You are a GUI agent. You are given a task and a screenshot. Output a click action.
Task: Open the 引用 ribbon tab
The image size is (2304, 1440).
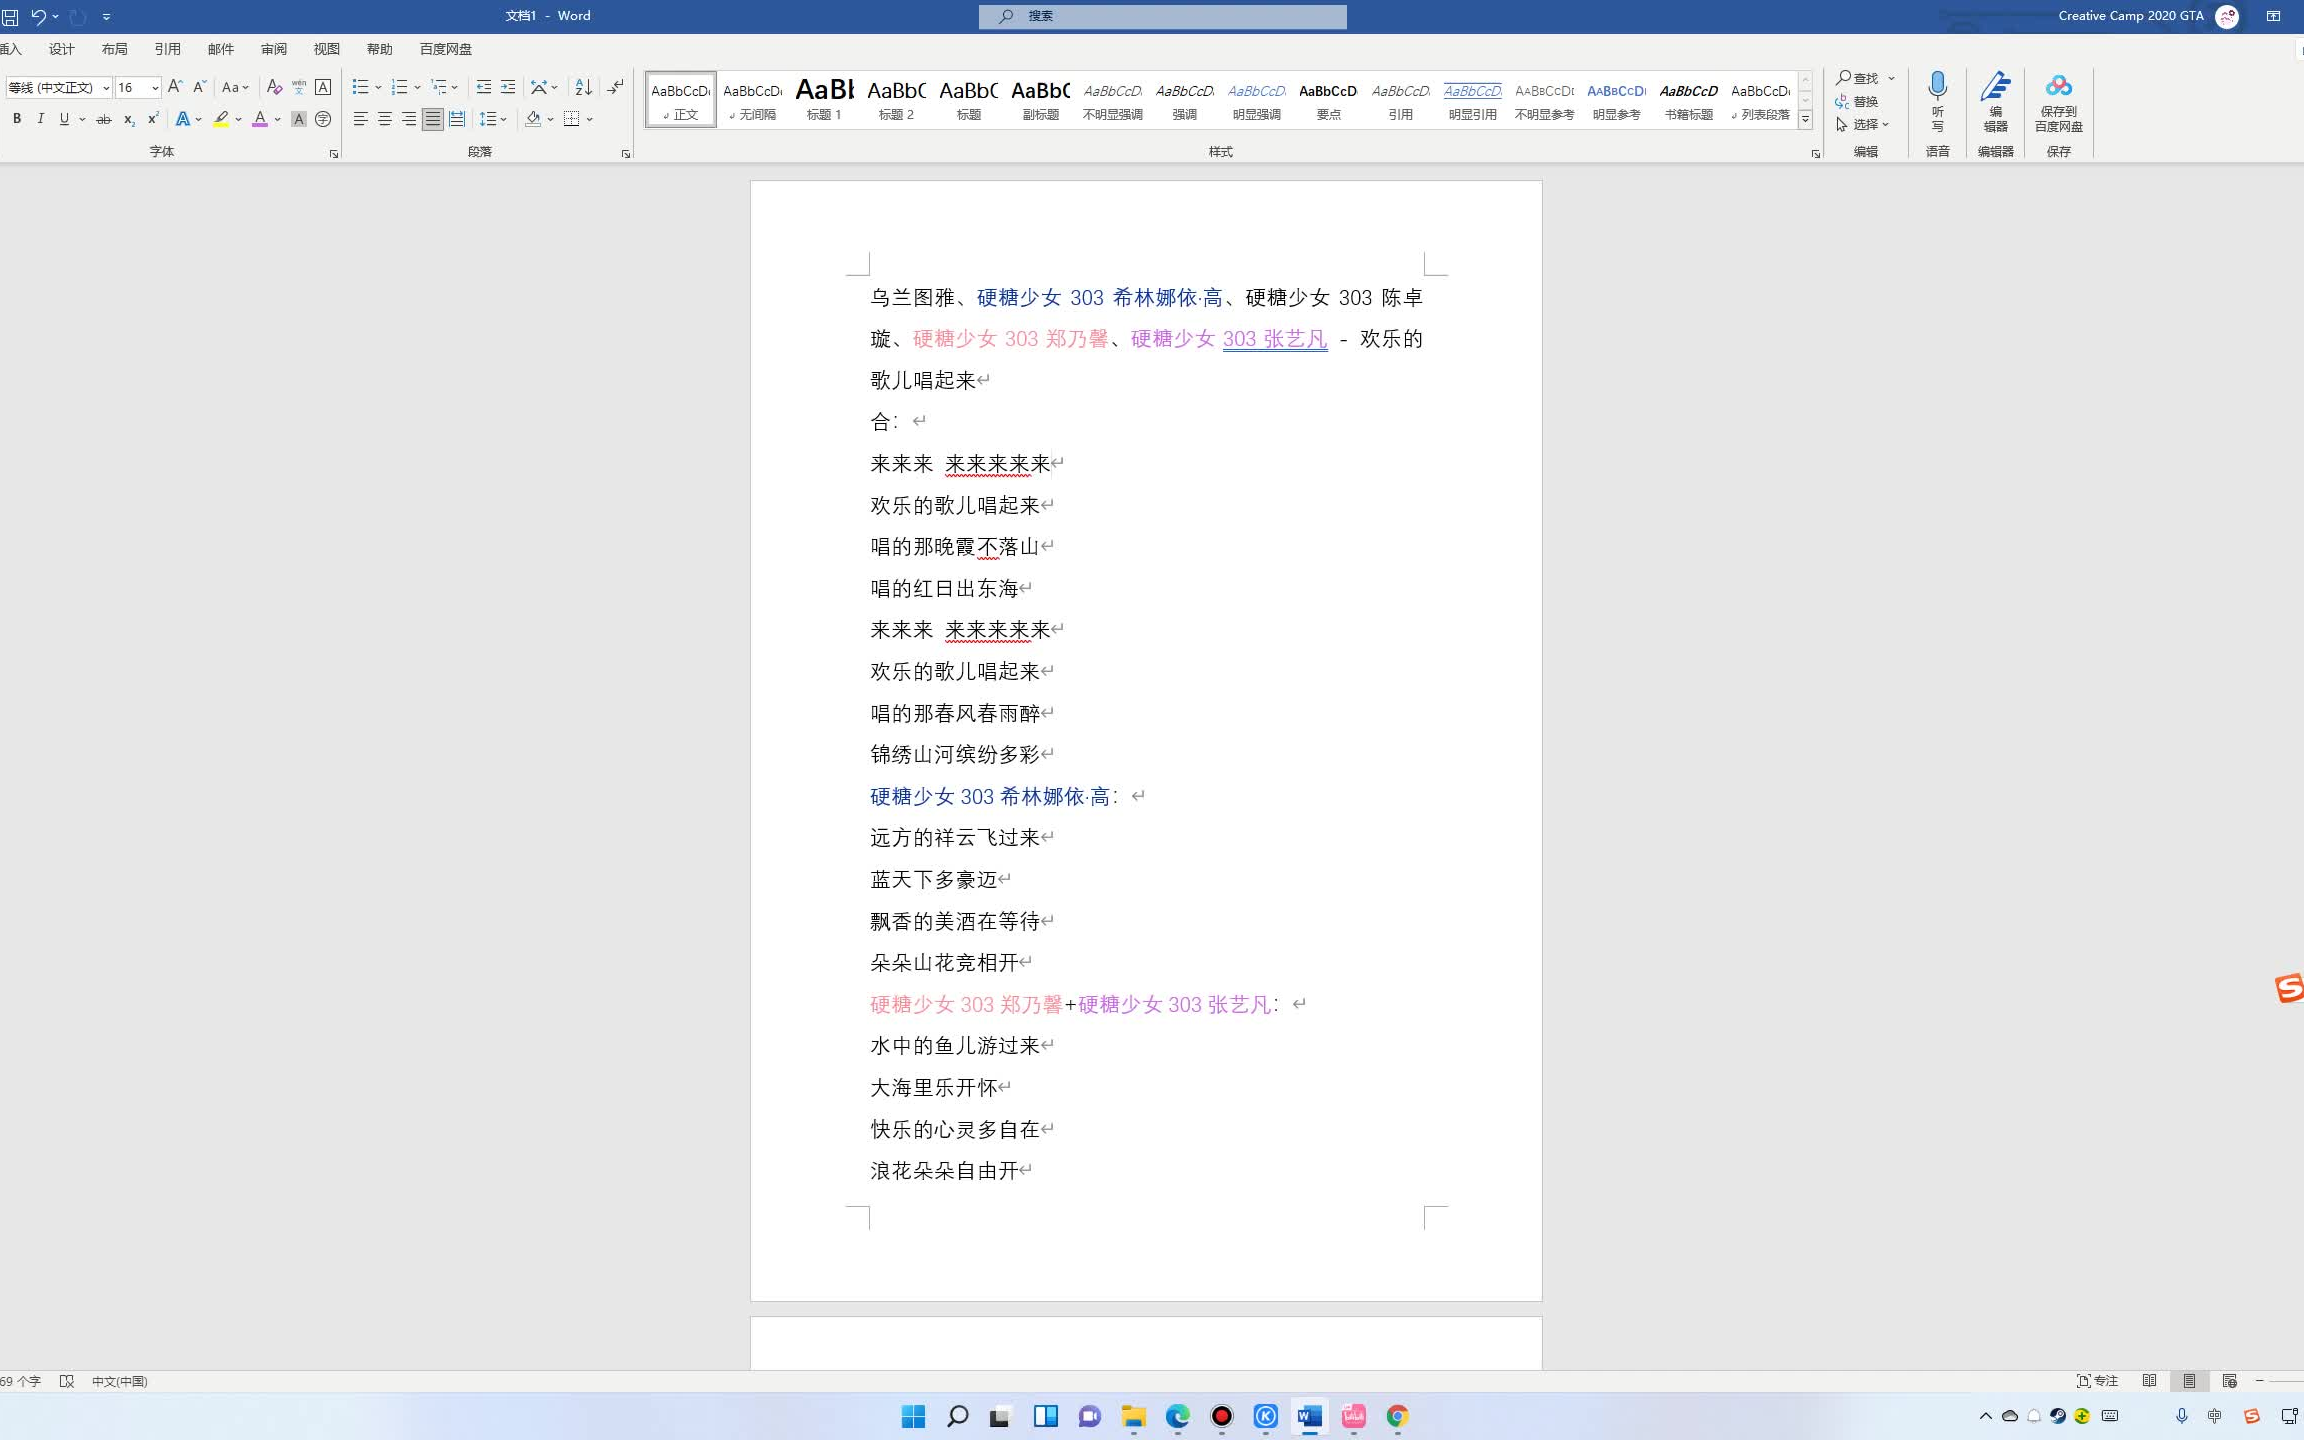(168, 49)
